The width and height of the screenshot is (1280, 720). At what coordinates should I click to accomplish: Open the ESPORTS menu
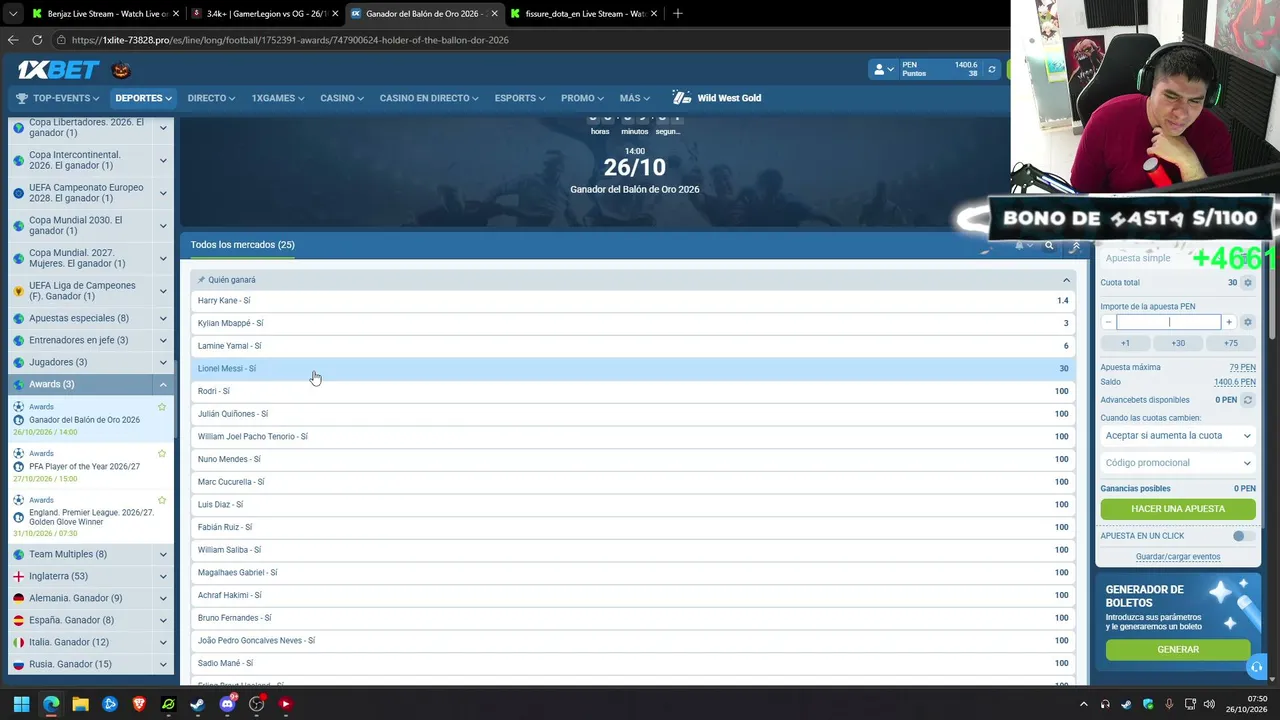[521, 98]
